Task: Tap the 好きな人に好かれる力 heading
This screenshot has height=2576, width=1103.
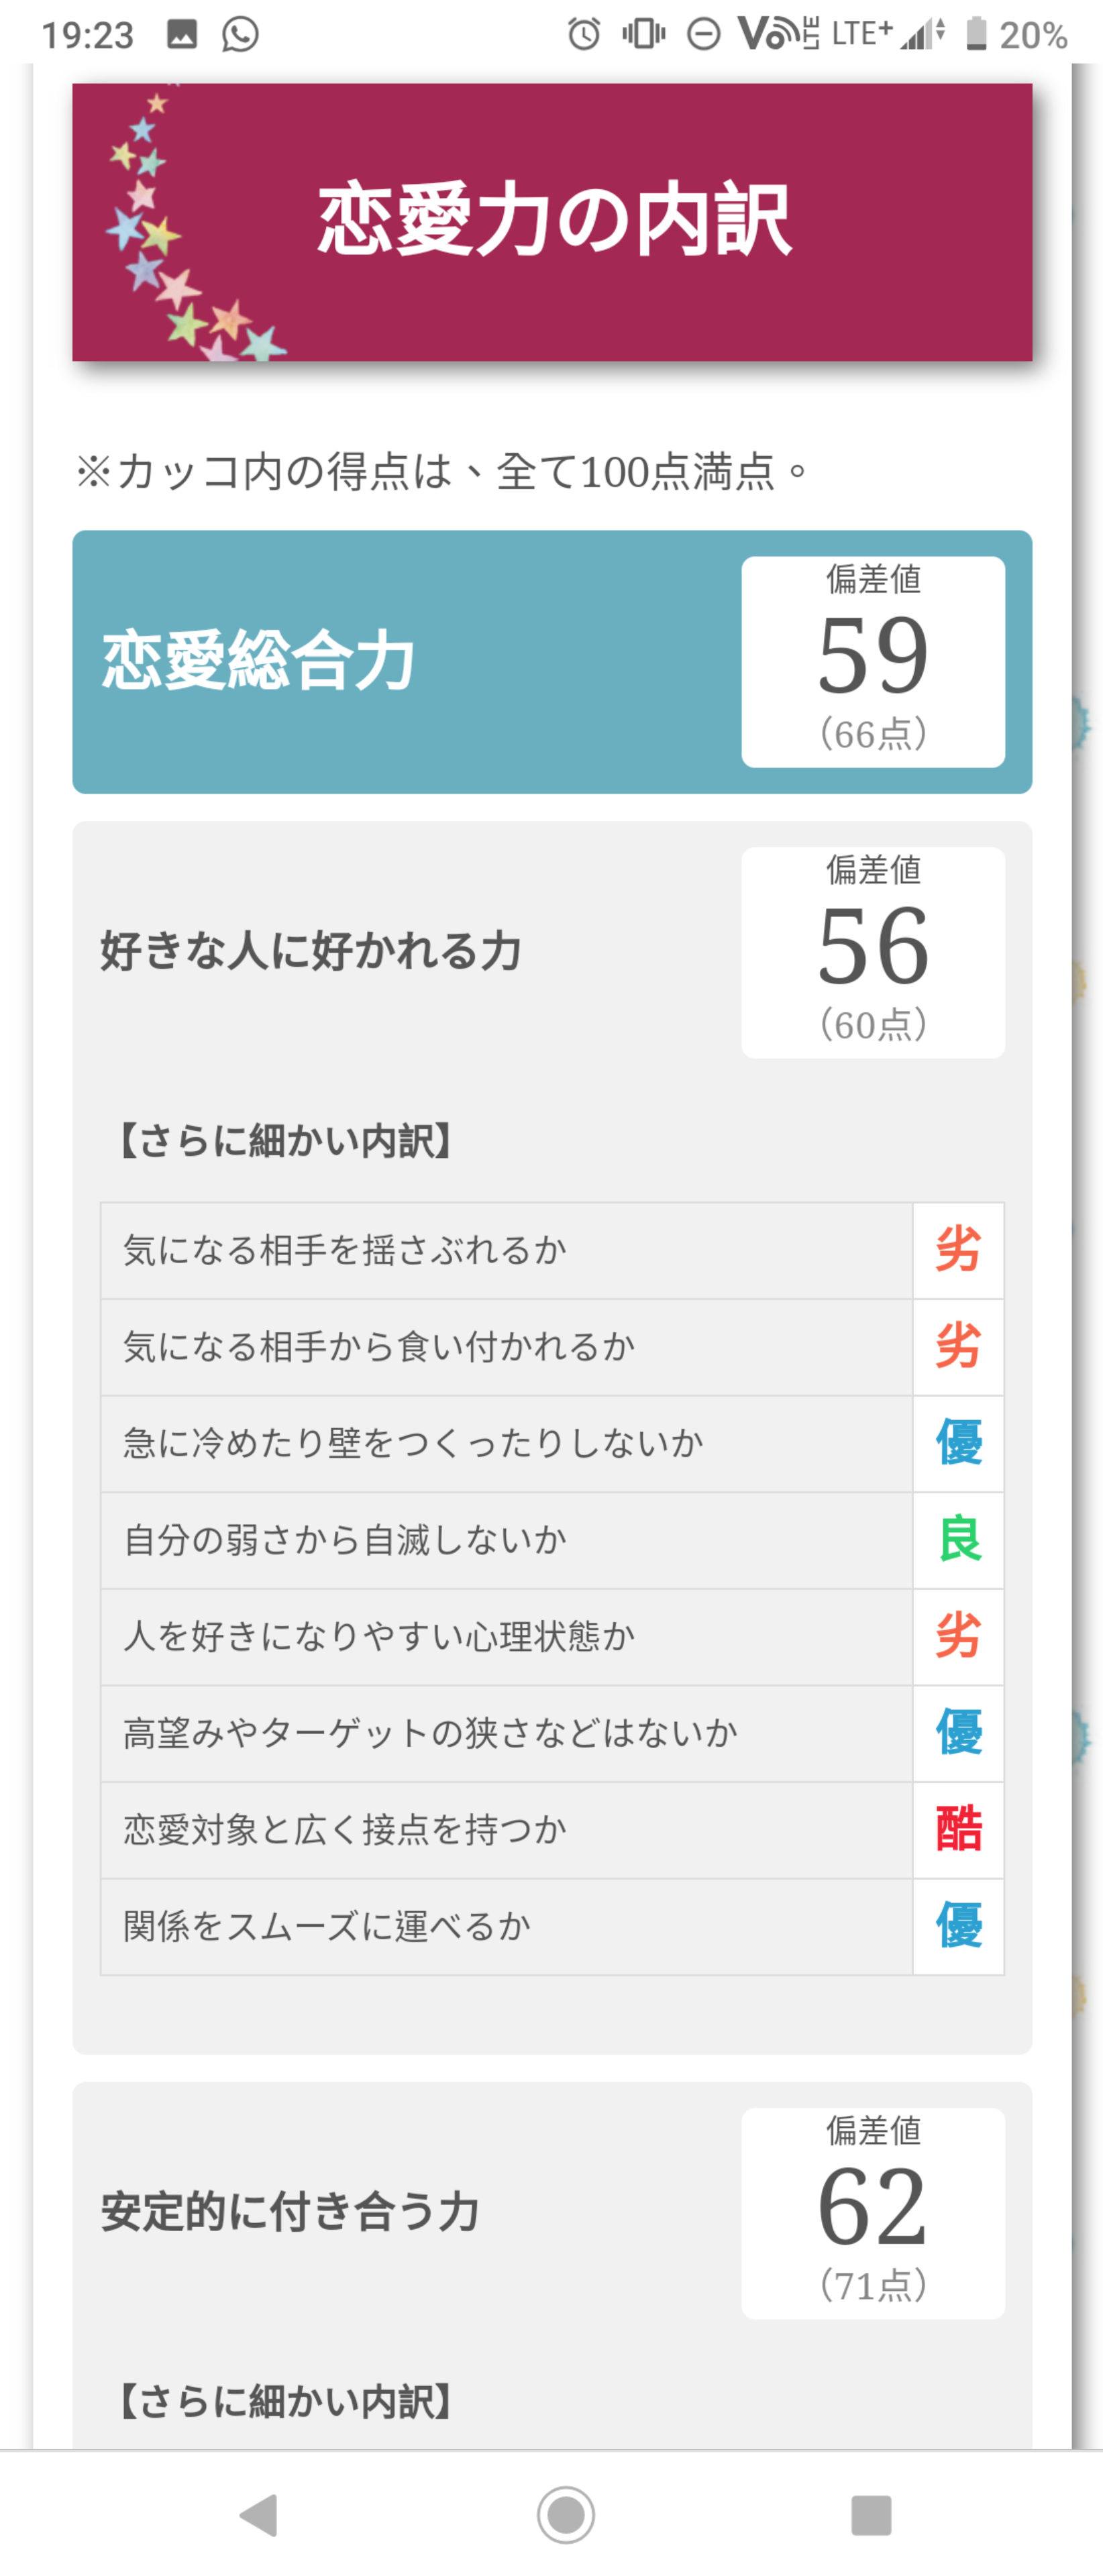Action: [x=311, y=950]
